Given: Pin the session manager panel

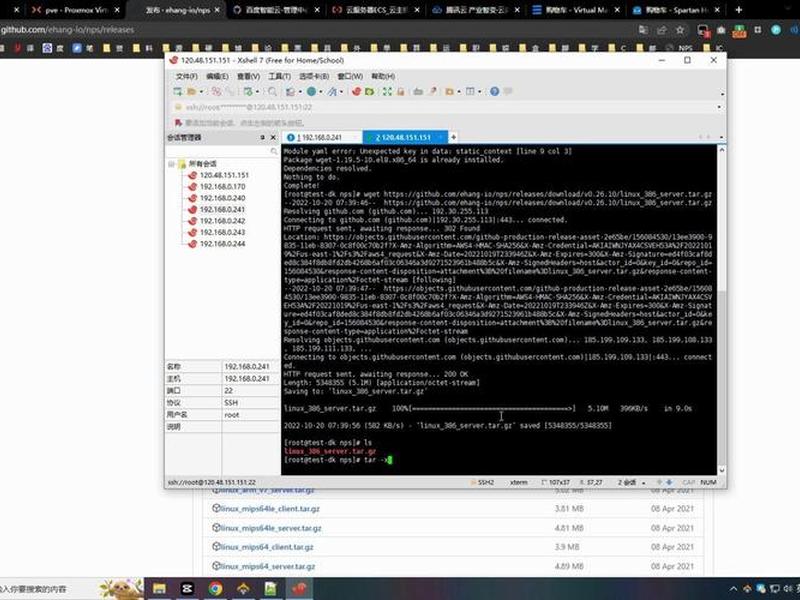Looking at the screenshot, I should 262,137.
